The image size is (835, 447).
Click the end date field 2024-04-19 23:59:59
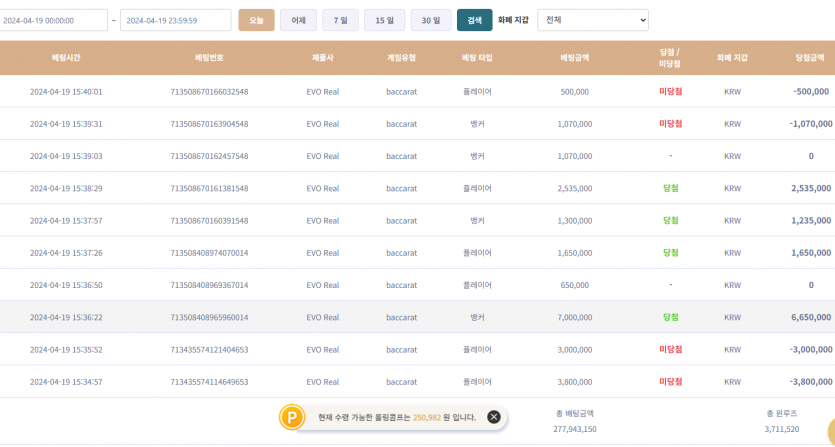175,20
